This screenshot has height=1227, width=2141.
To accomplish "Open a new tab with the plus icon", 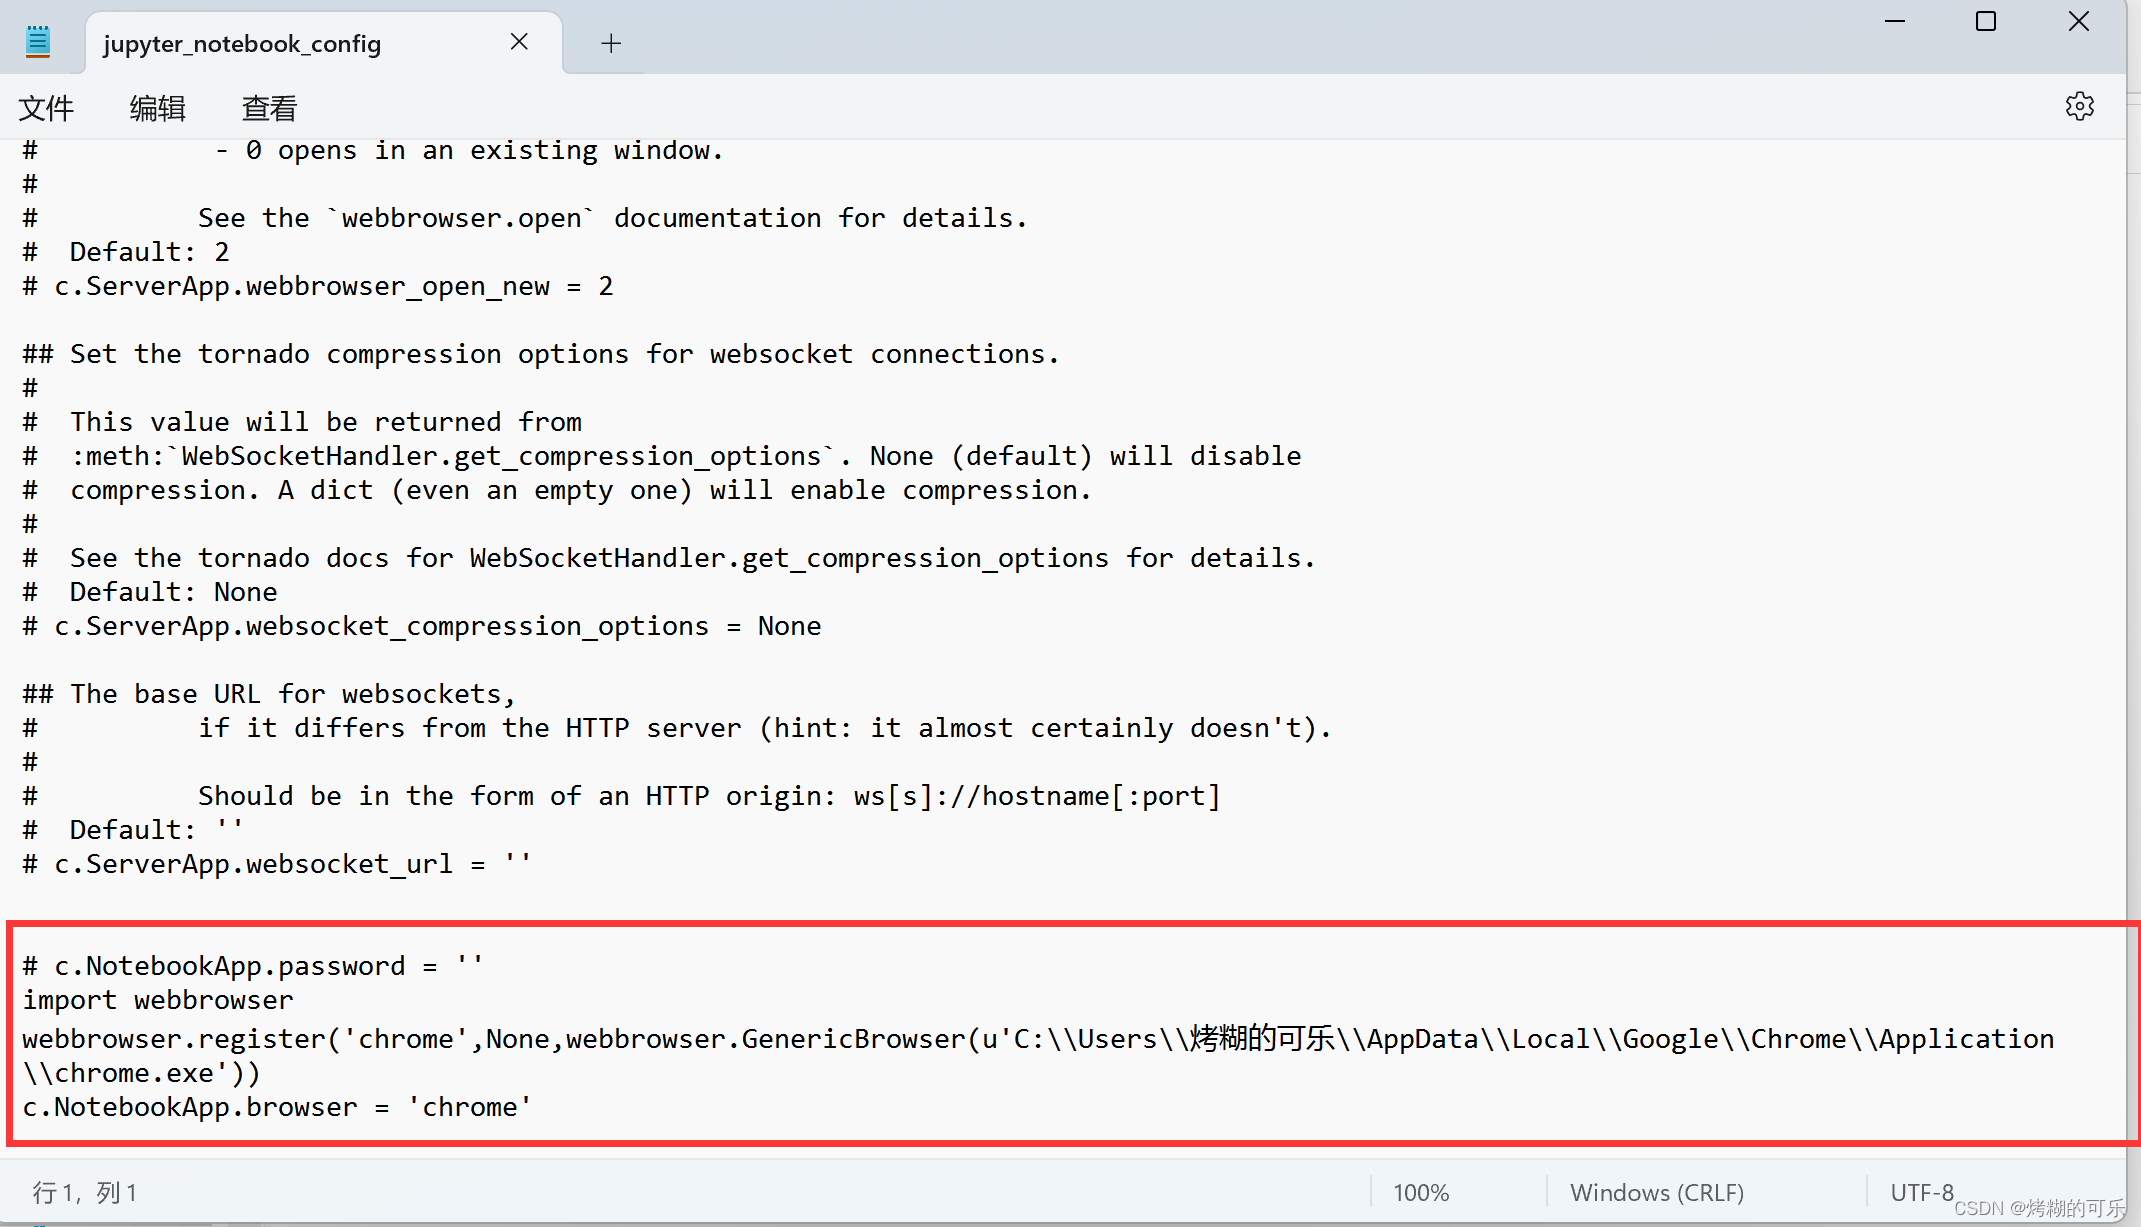I will (x=610, y=42).
